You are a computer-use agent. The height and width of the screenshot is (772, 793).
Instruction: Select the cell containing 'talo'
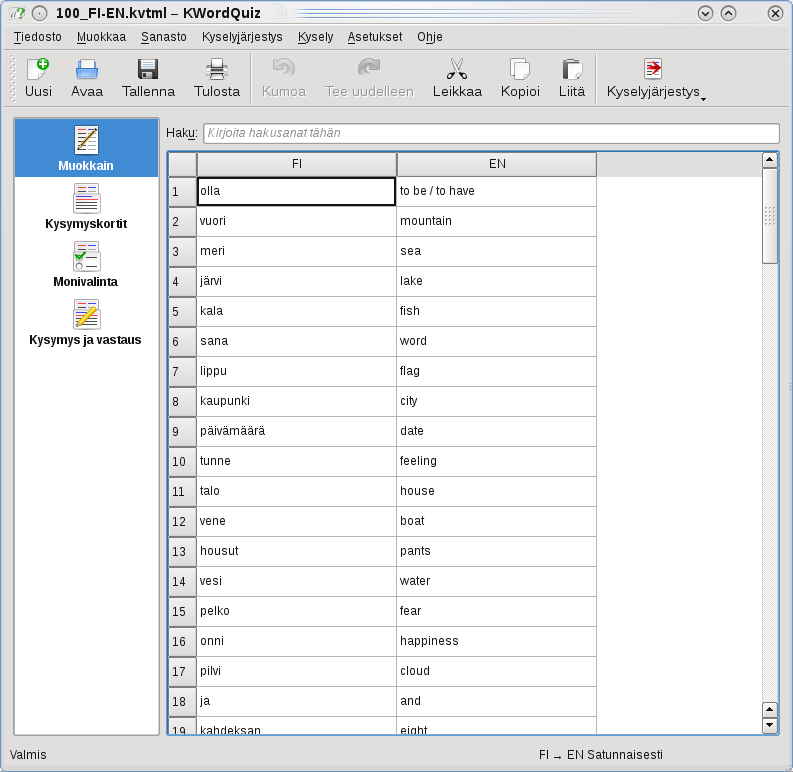[x=296, y=491]
